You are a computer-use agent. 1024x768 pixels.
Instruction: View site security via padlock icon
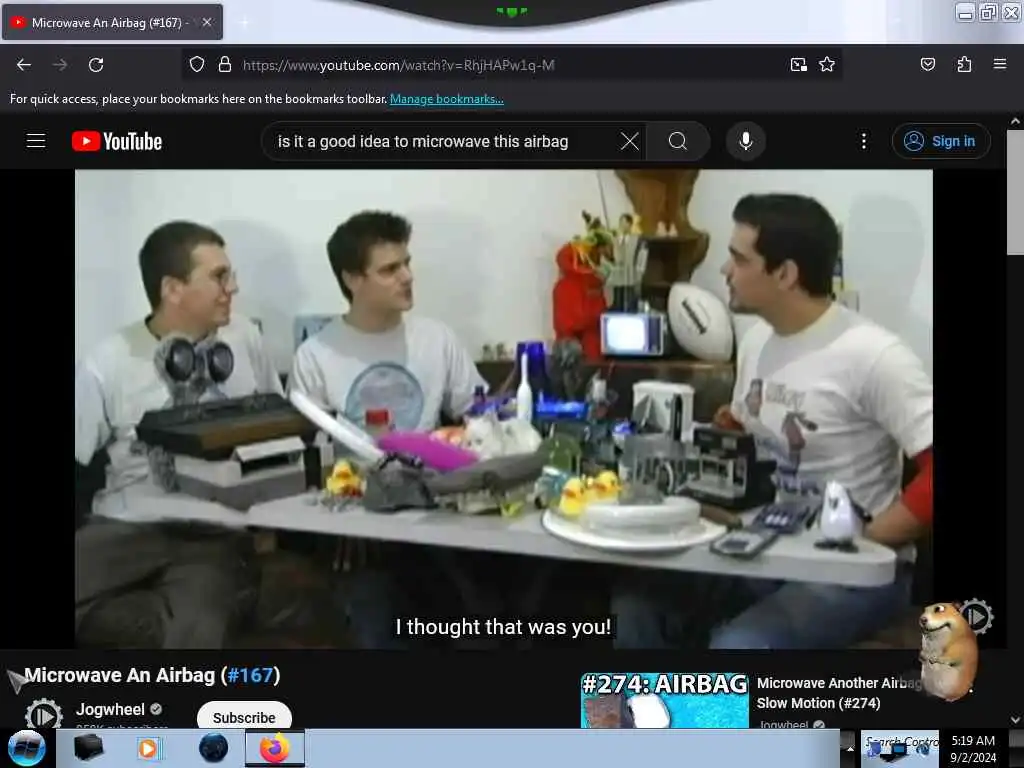click(225, 65)
